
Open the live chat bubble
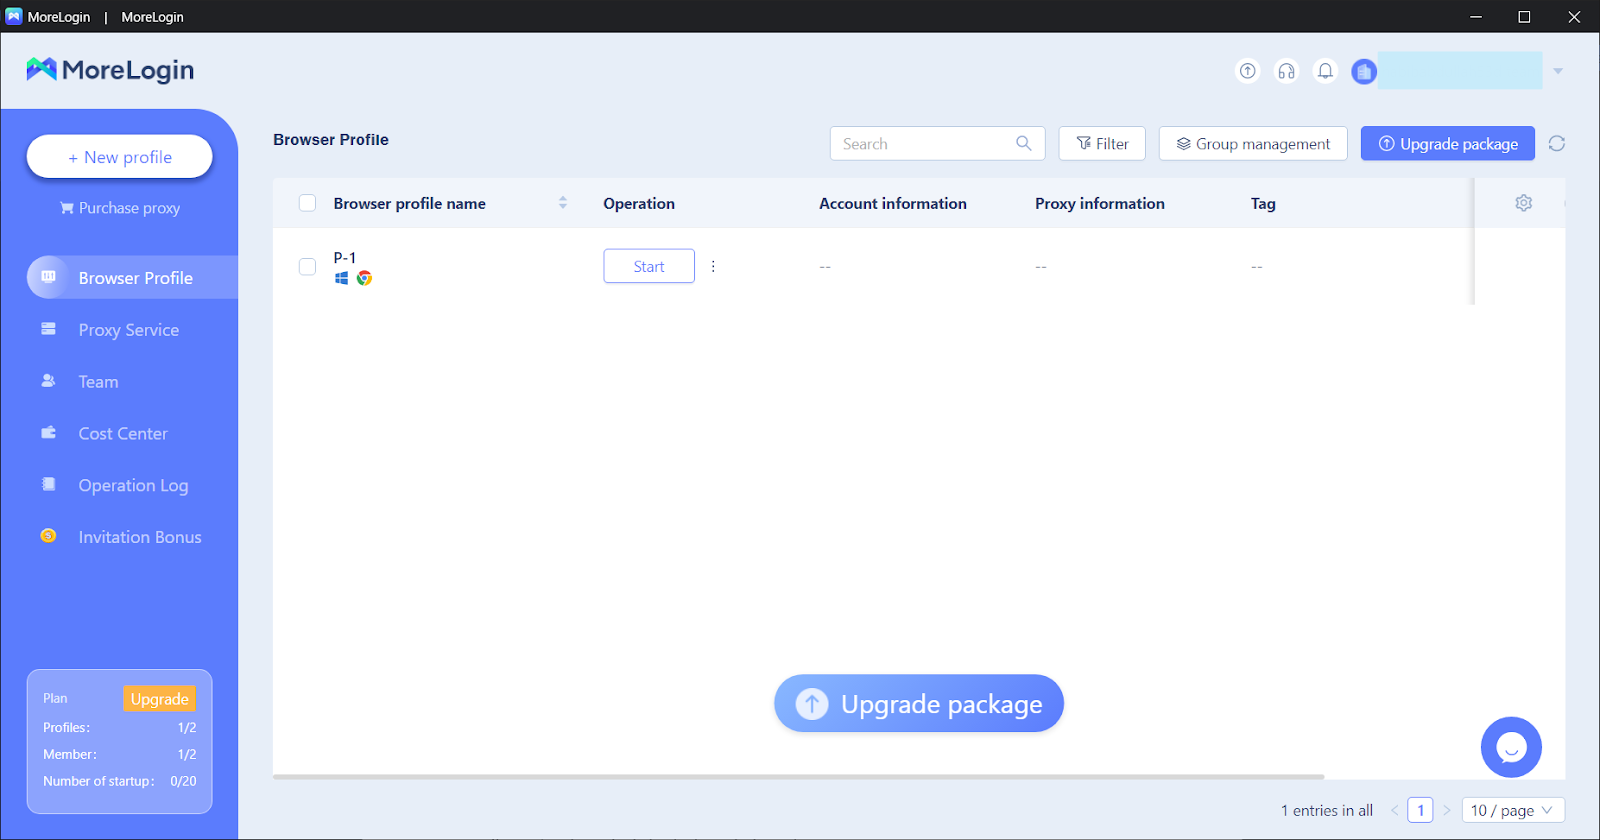pyautogui.click(x=1511, y=747)
